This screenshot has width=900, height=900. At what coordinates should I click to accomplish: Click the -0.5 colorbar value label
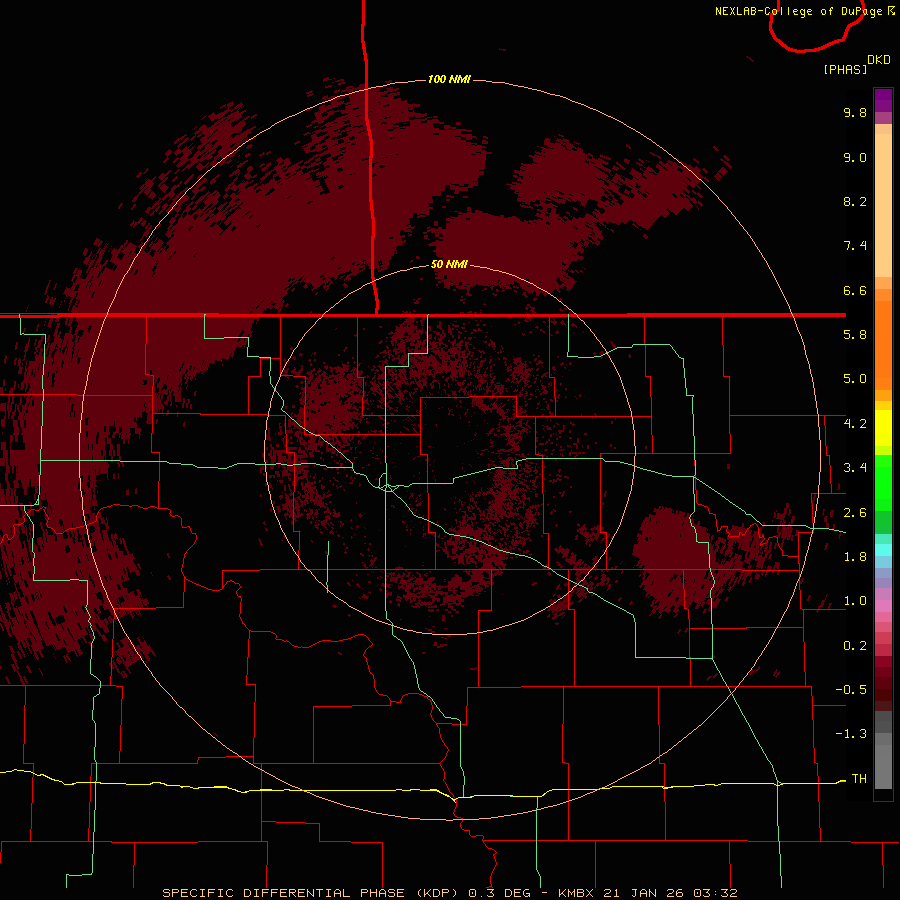pyautogui.click(x=851, y=690)
